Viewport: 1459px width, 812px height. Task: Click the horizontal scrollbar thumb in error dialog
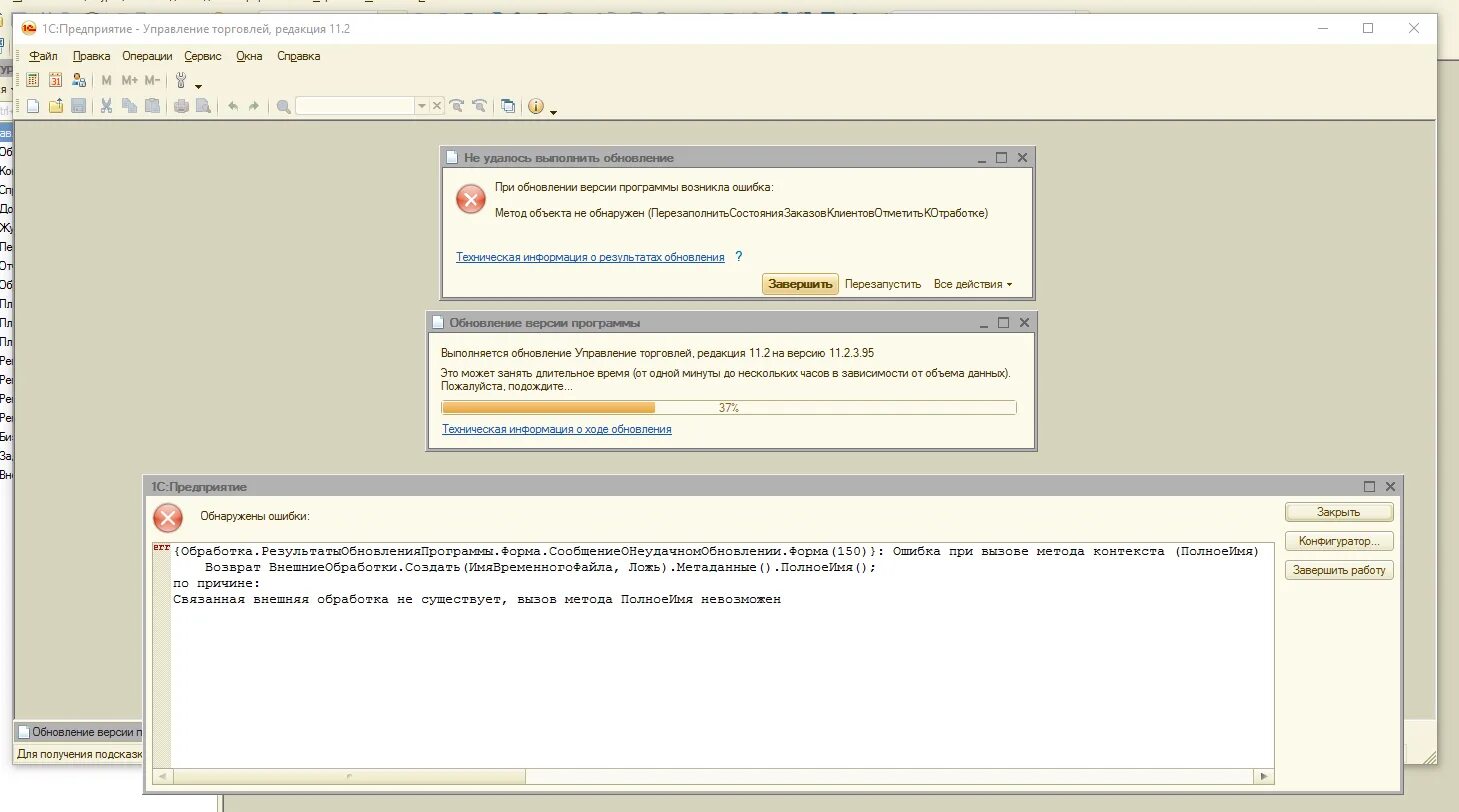pos(349,776)
